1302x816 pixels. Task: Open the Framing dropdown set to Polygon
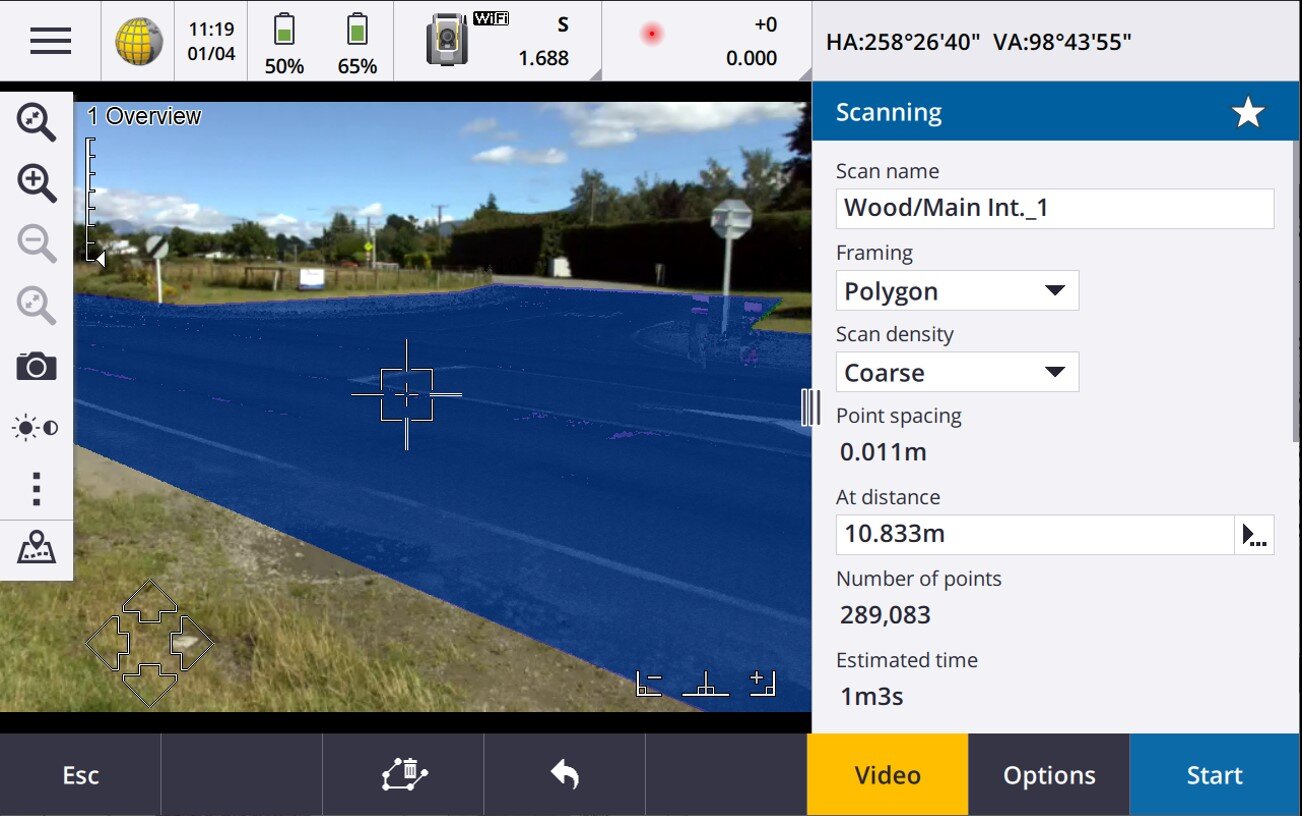(x=957, y=291)
